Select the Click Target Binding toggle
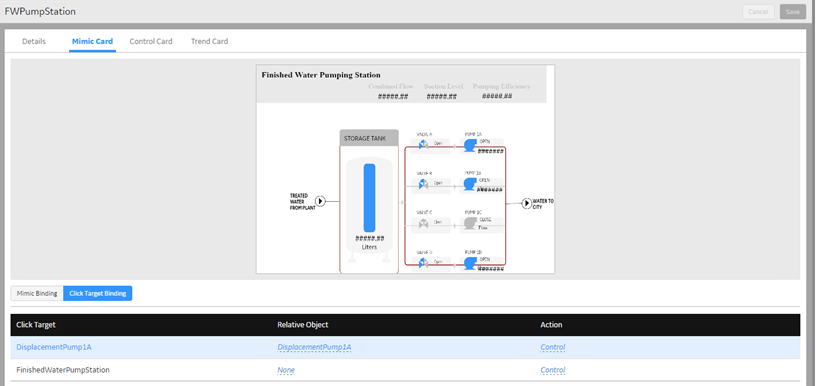Viewport: 816px width, 386px height. [98, 293]
